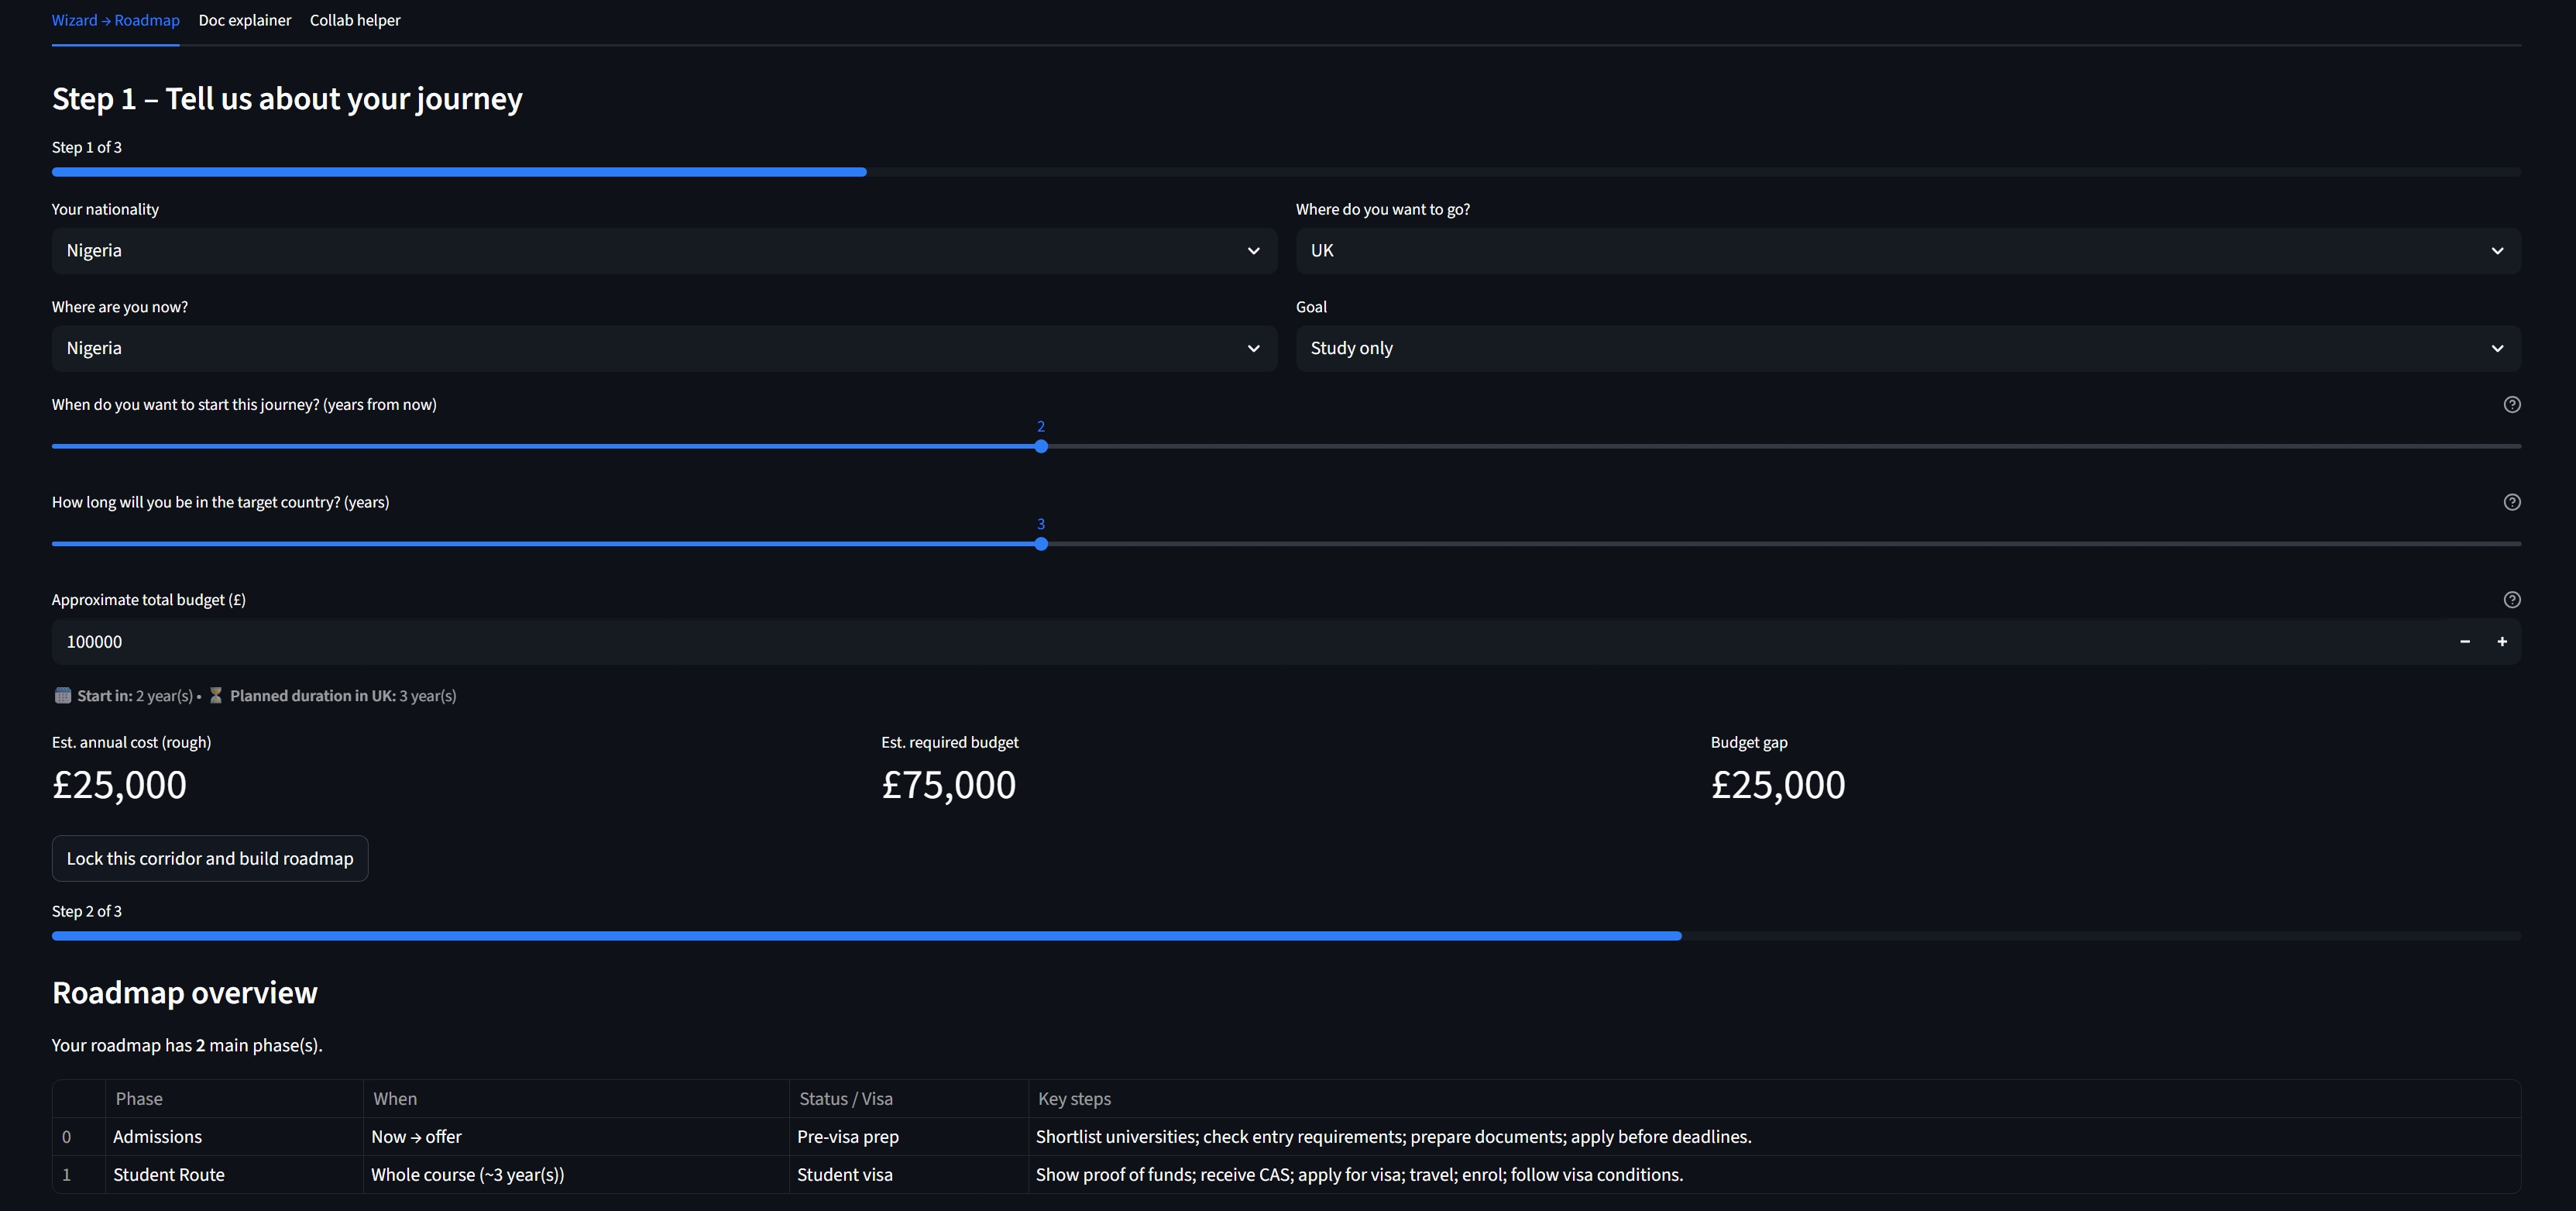Click help icon for duration slider
The width and height of the screenshot is (2576, 1211).
(x=2511, y=502)
